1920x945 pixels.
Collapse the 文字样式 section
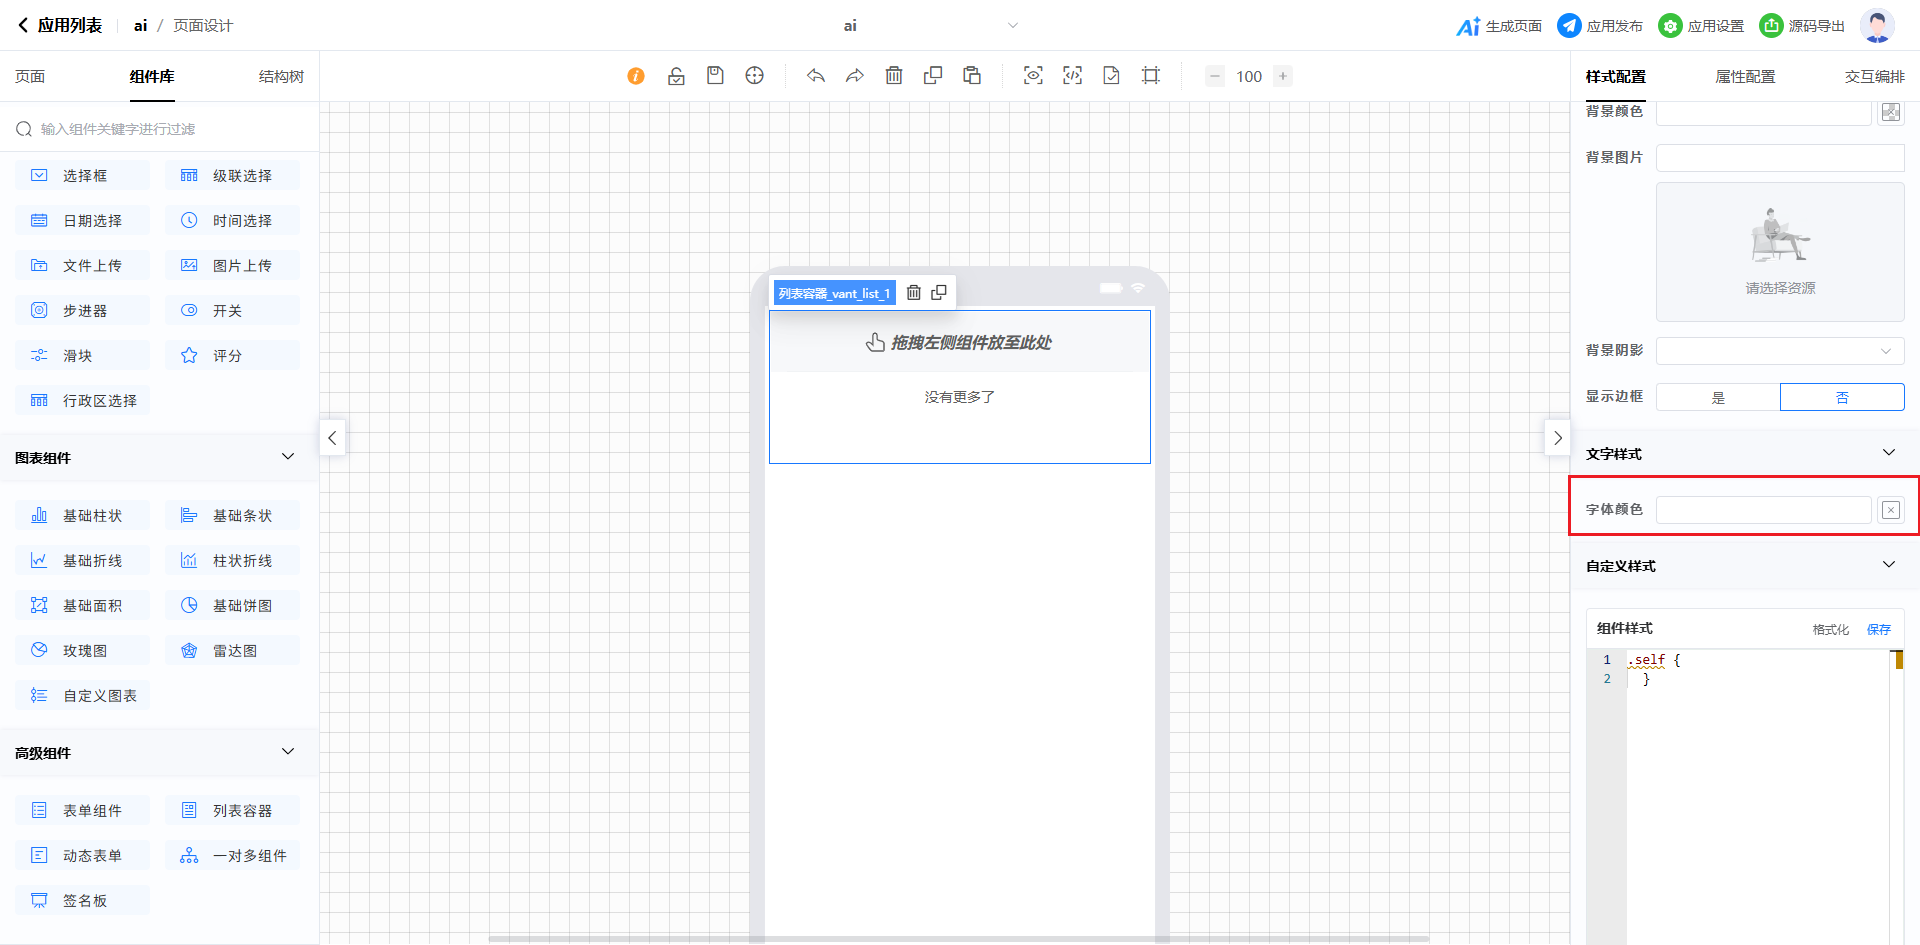[1888, 453]
